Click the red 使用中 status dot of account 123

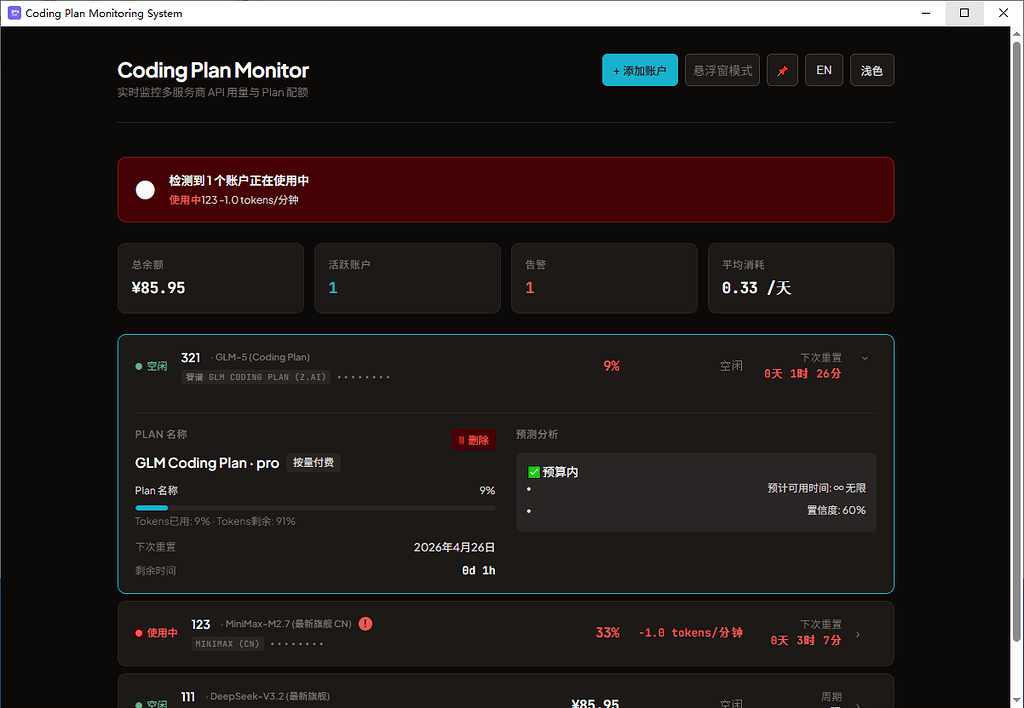(x=138, y=633)
